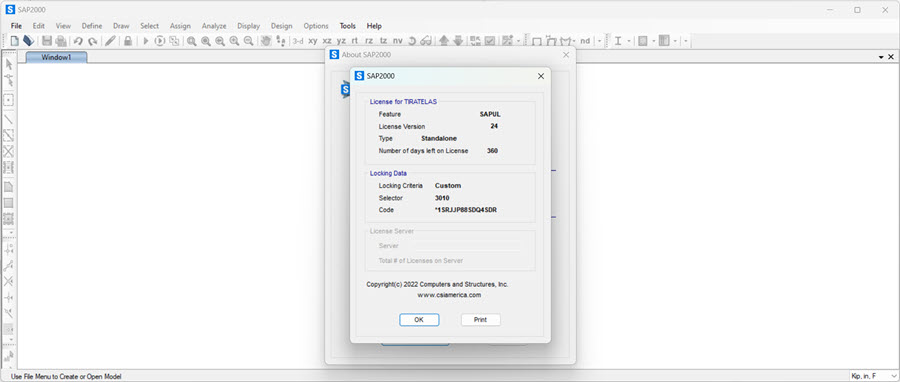Click the Draw Braces X tool

(9, 151)
